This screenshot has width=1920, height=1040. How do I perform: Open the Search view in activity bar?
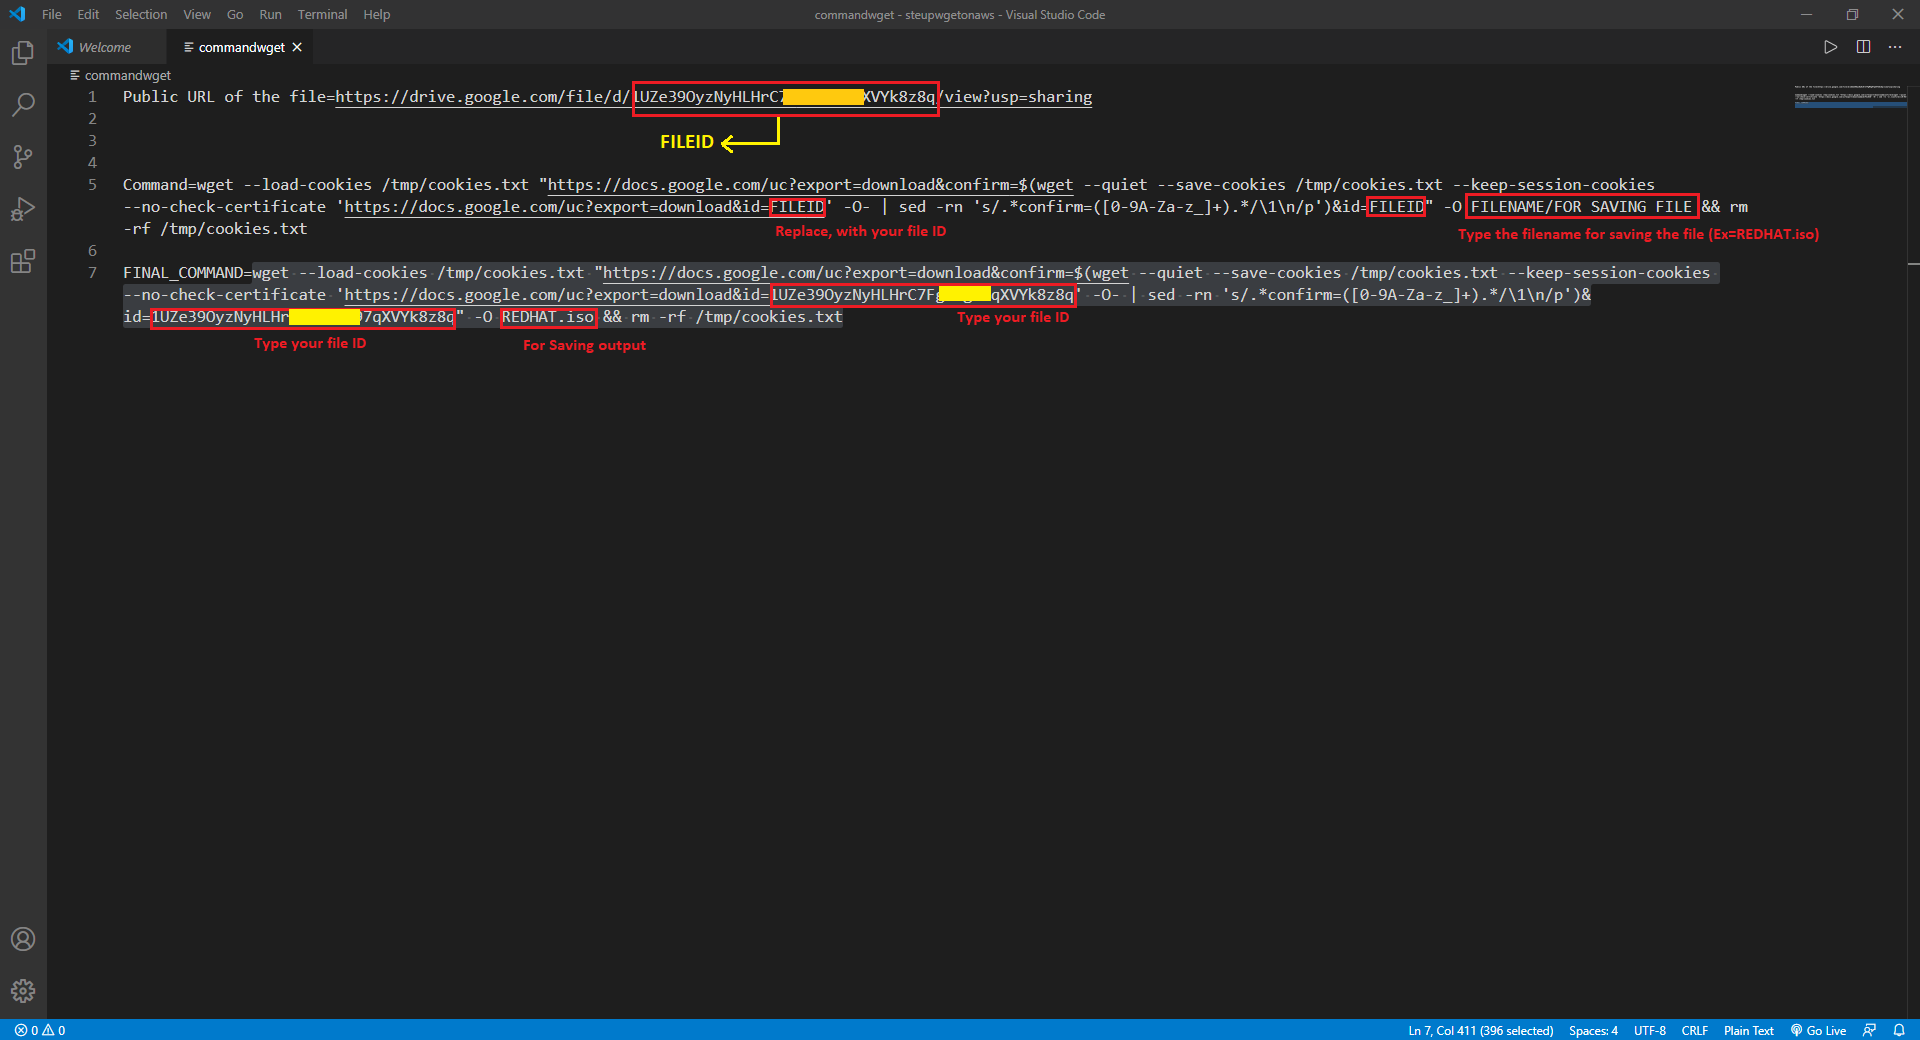(x=23, y=104)
